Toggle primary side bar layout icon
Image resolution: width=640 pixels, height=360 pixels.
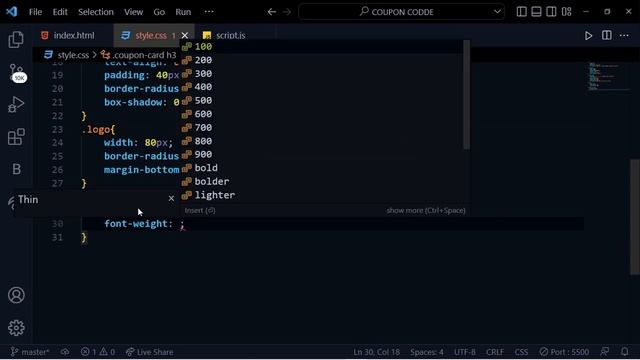(x=521, y=11)
